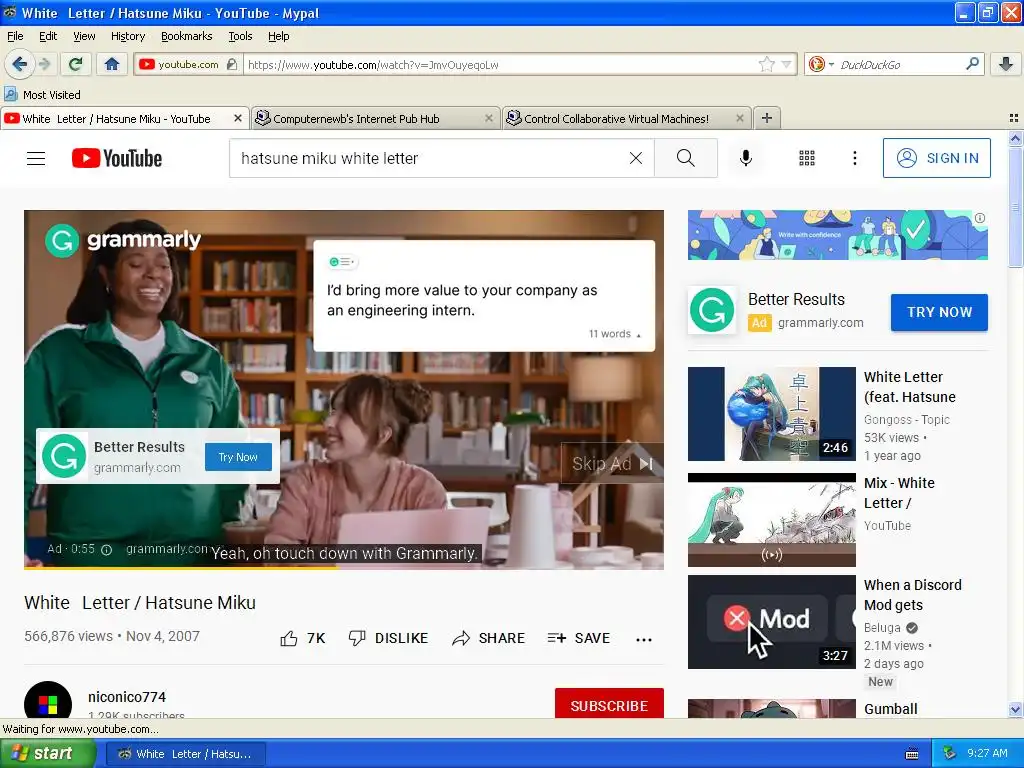
Task: Click the White Letter taskbar window button
Action: [185, 754]
